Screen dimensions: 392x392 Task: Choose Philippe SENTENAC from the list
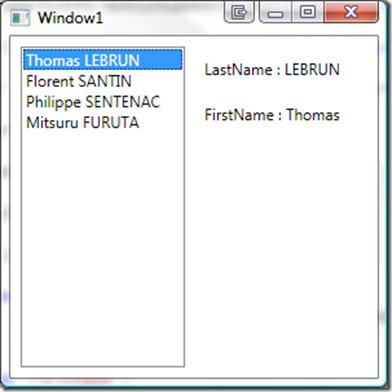click(x=103, y=102)
